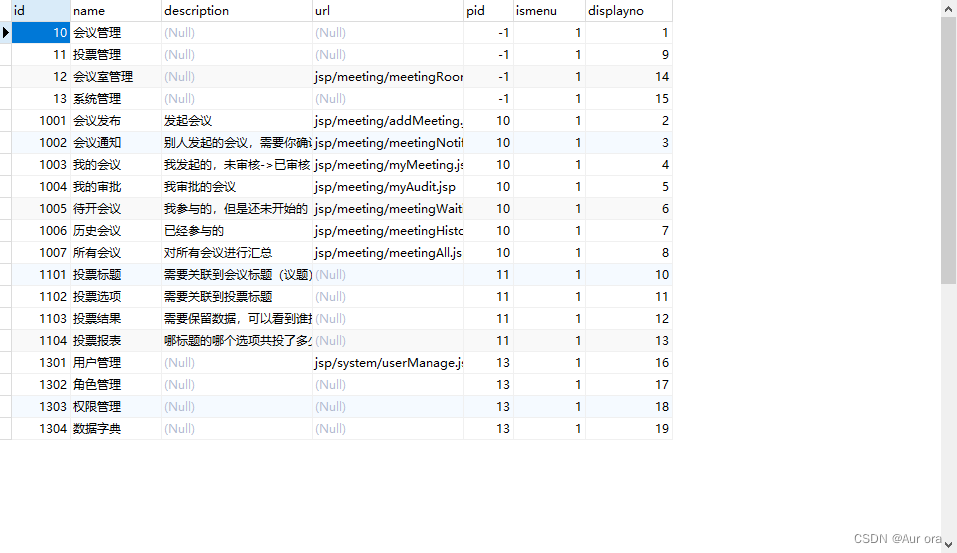Click the displayno column header
957x553 pixels.
629,11
